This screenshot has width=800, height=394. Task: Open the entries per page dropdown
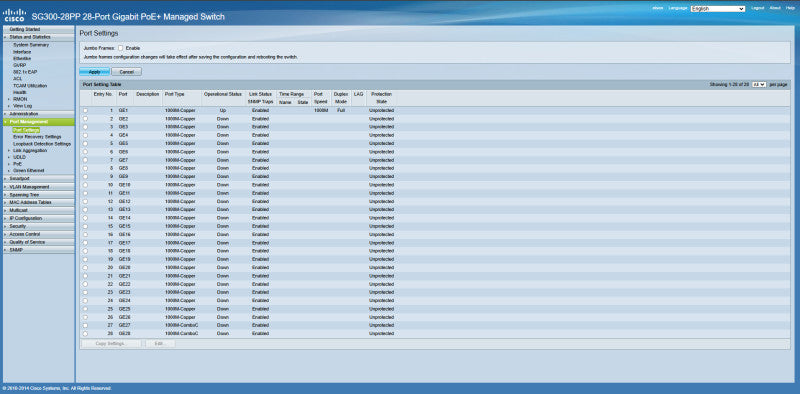pos(759,84)
